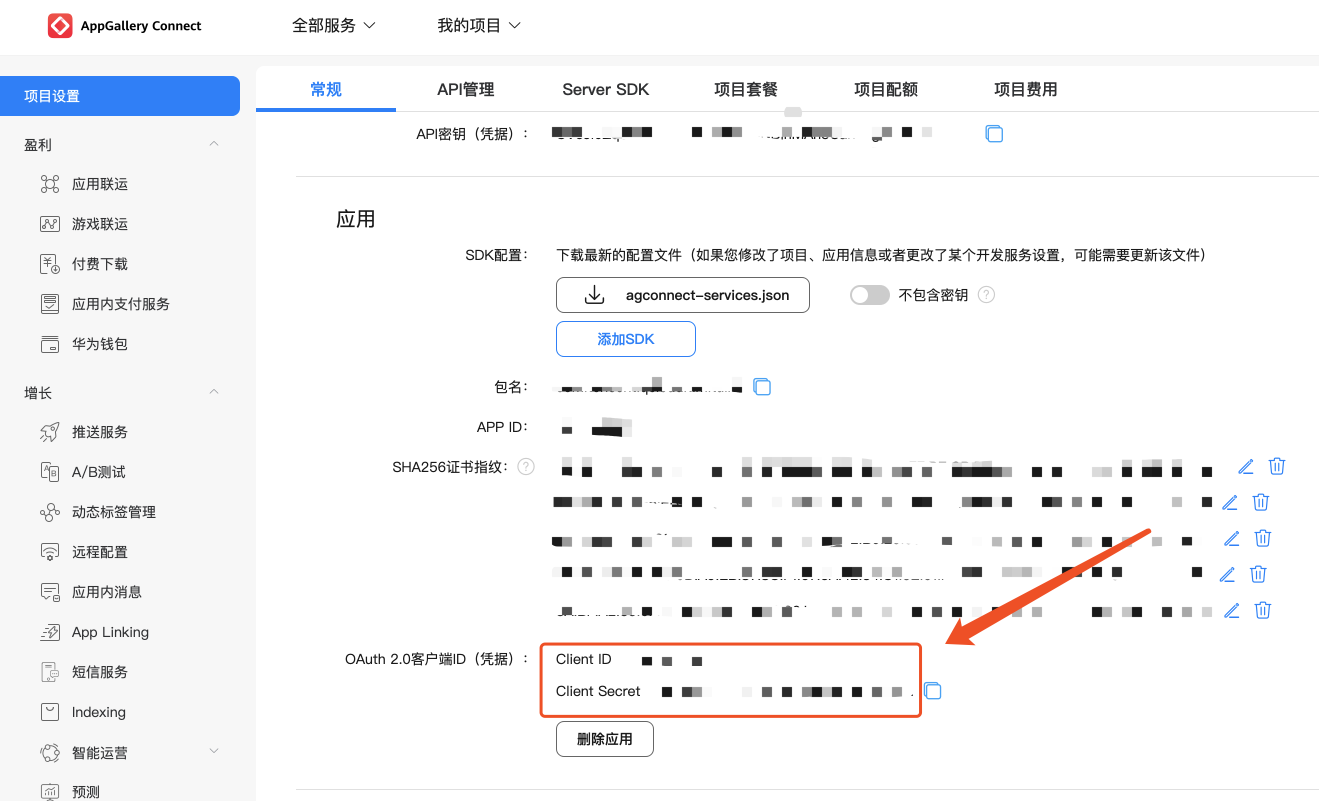Collapse the 盈利 sidebar section
This screenshot has height=801, width=1319.
[214, 144]
